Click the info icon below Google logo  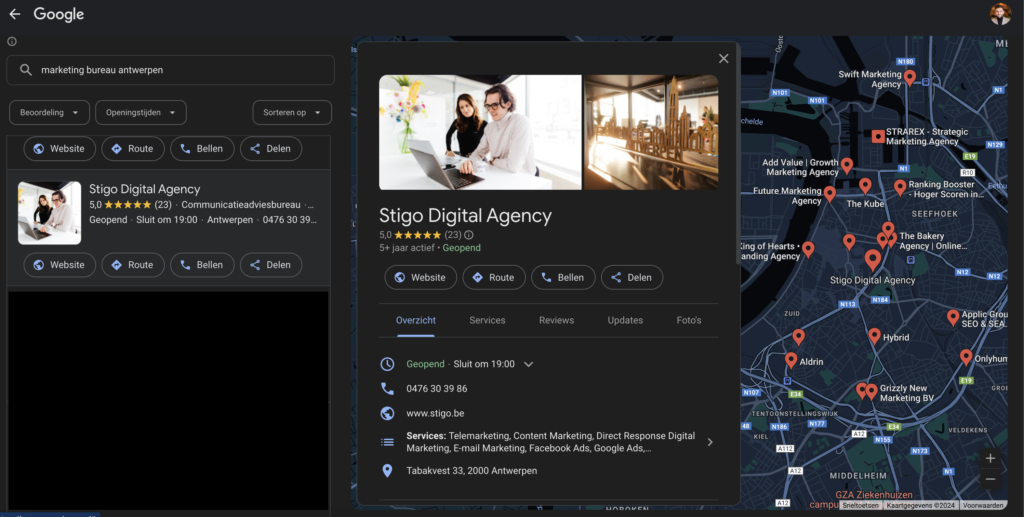click(12, 41)
